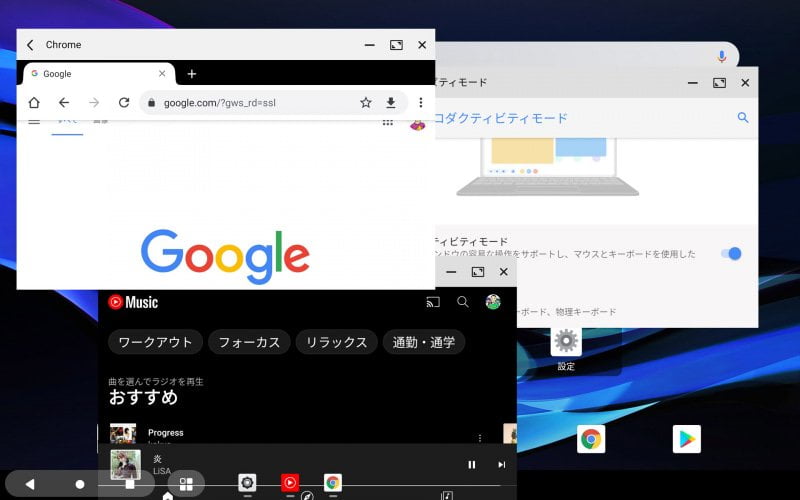
Task: Bookmark the page with the star icon
Action: (365, 103)
